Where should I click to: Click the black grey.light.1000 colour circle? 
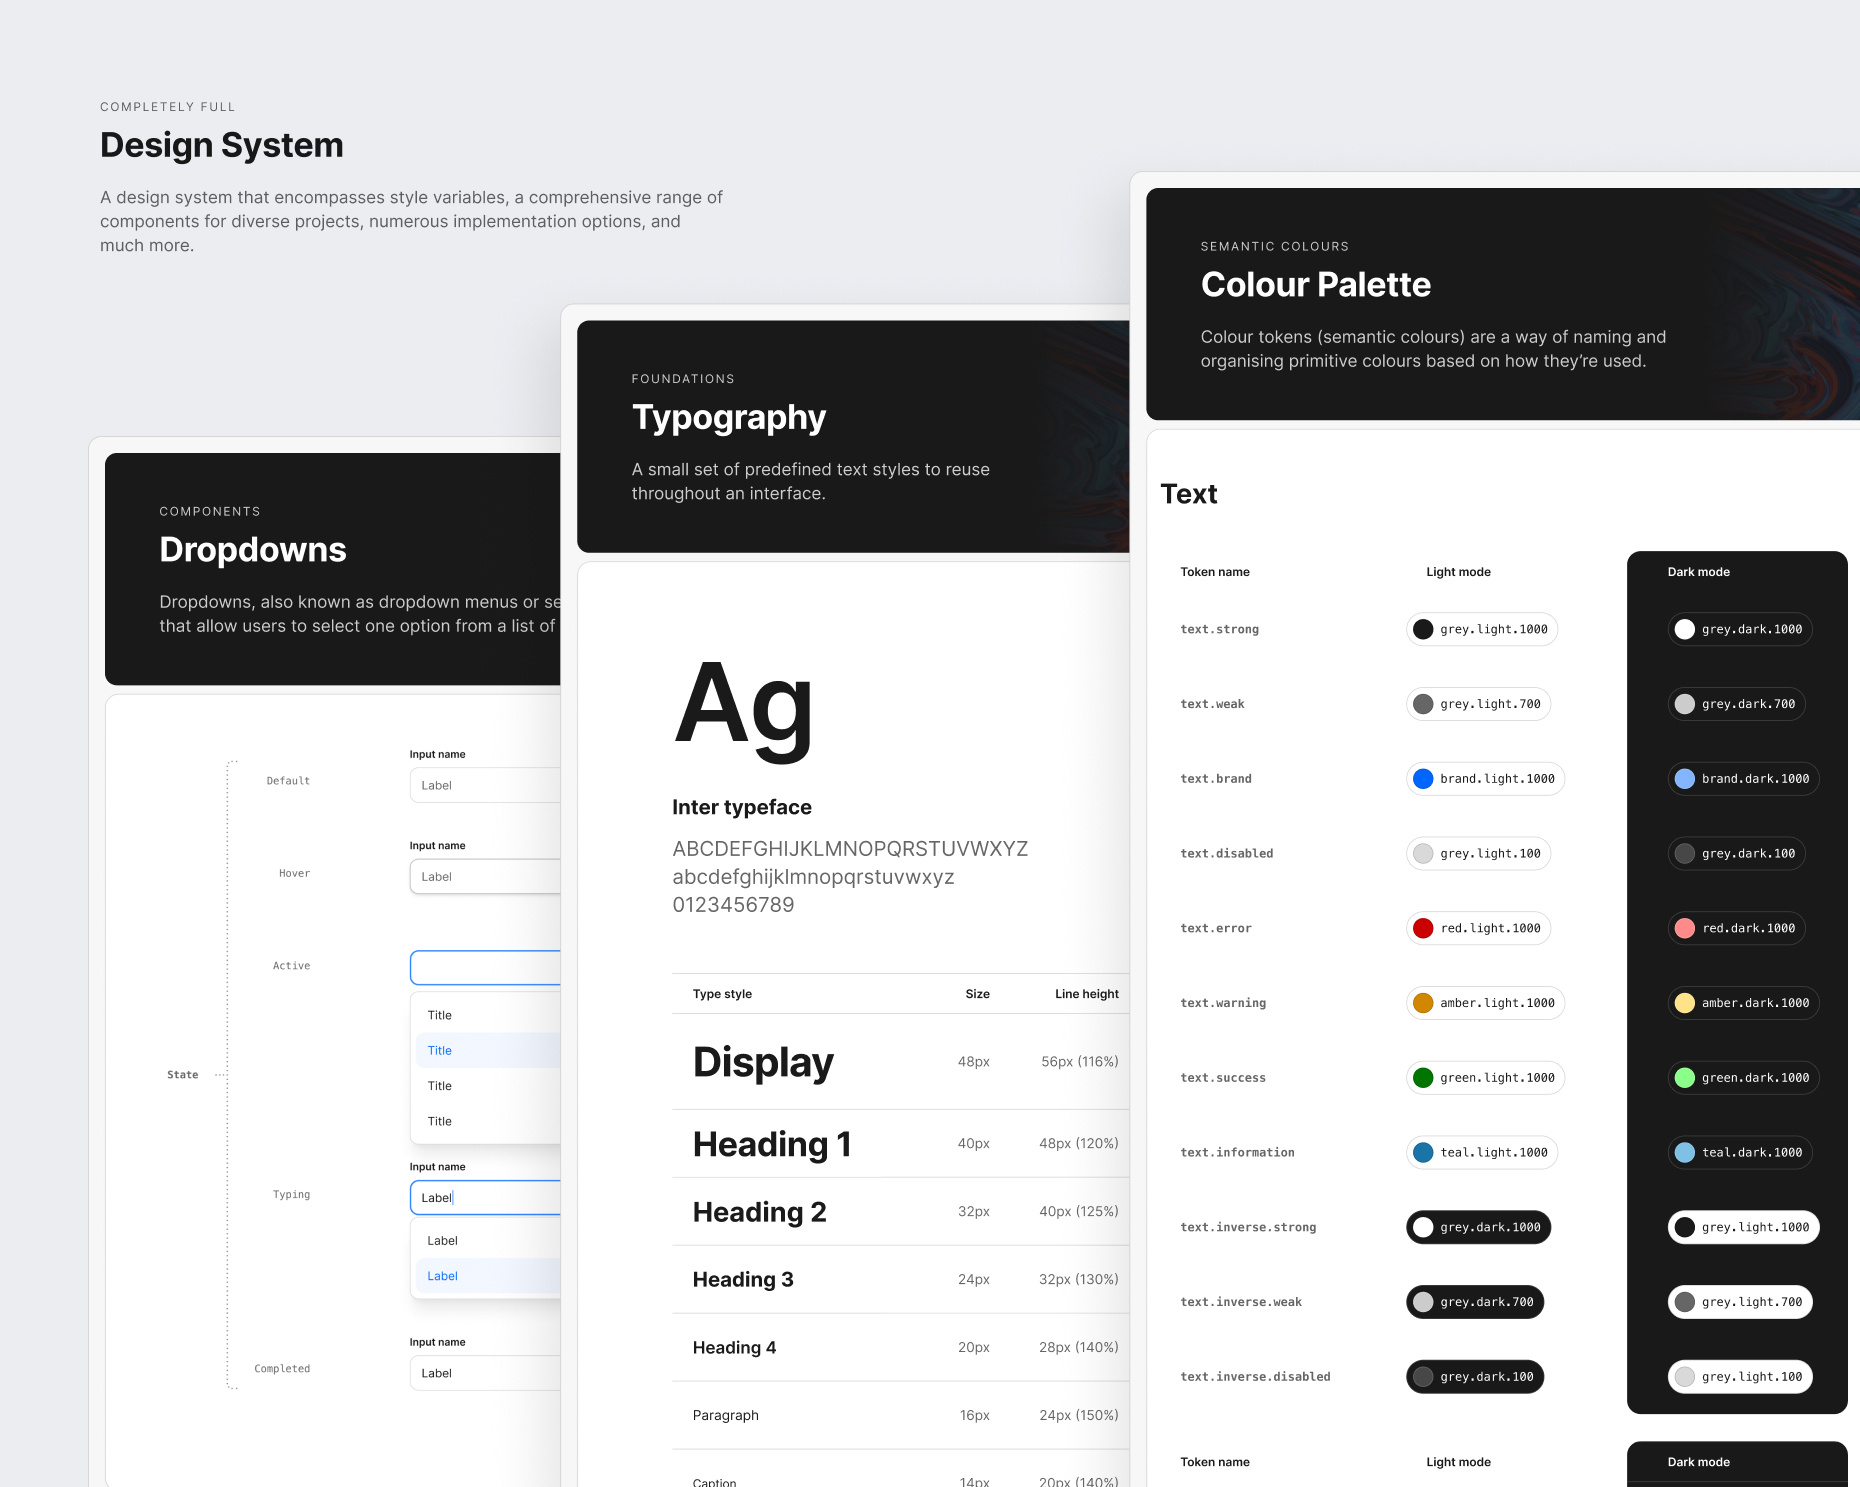pyautogui.click(x=1423, y=629)
